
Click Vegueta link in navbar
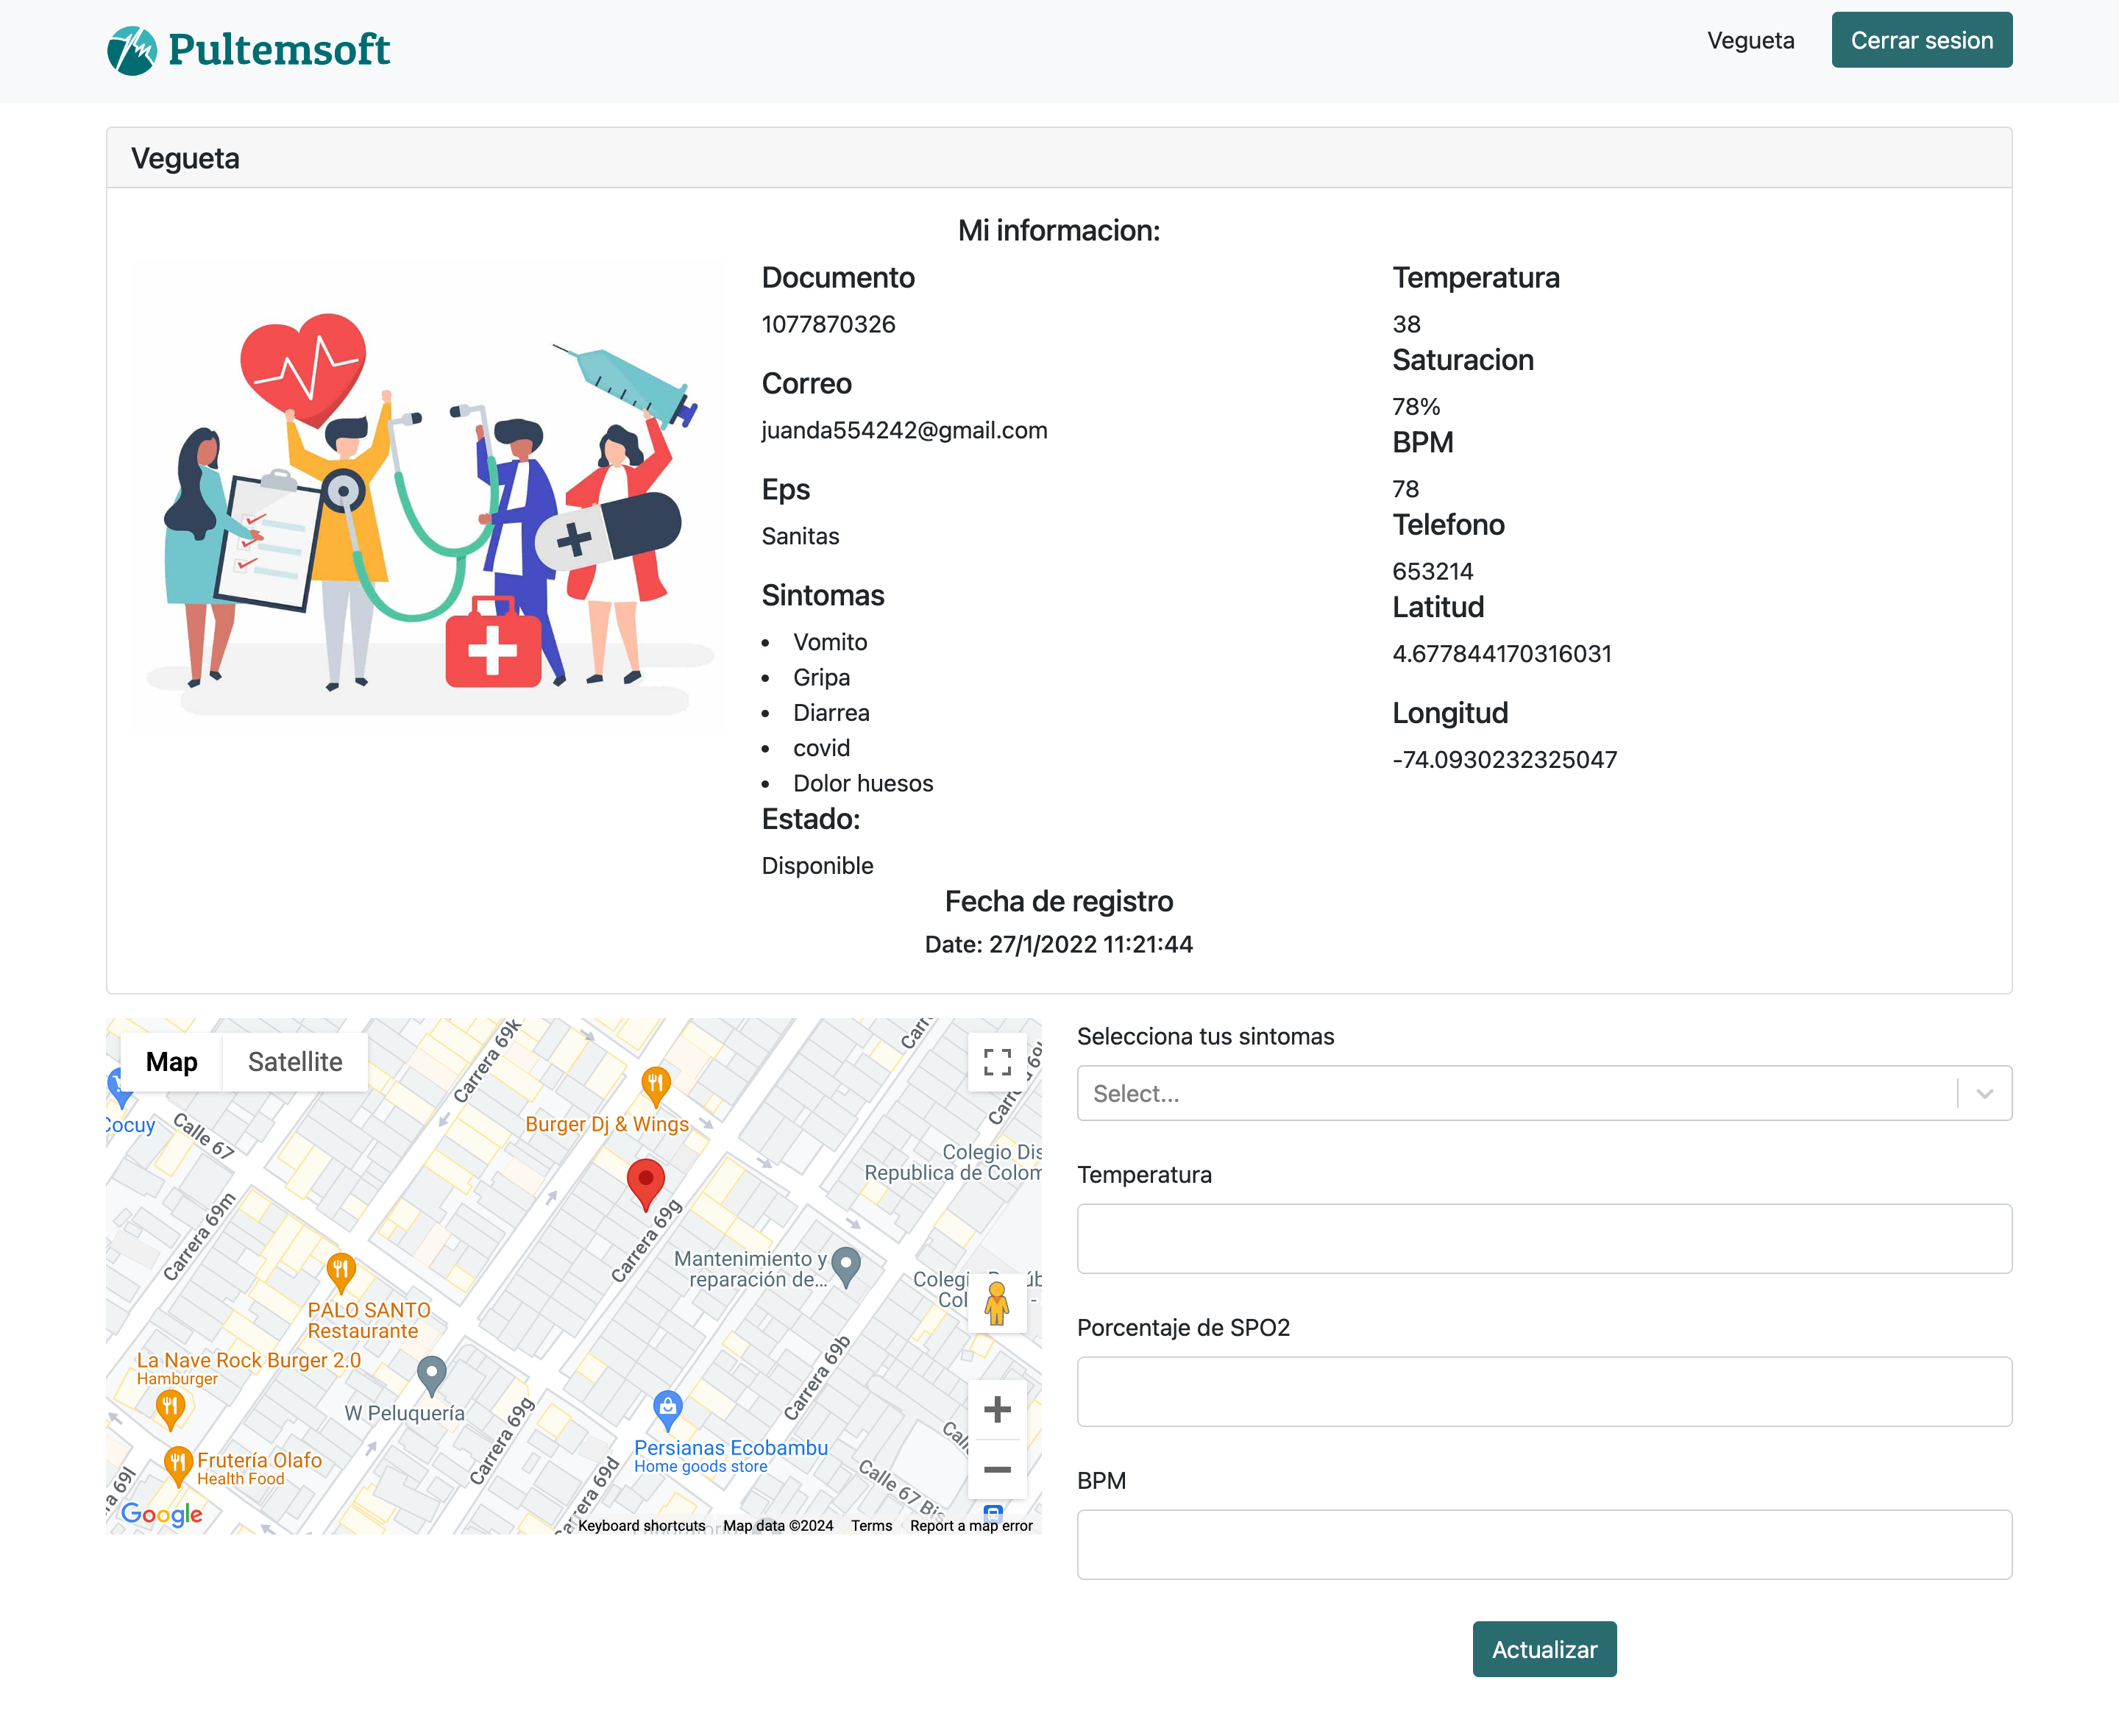point(1751,40)
